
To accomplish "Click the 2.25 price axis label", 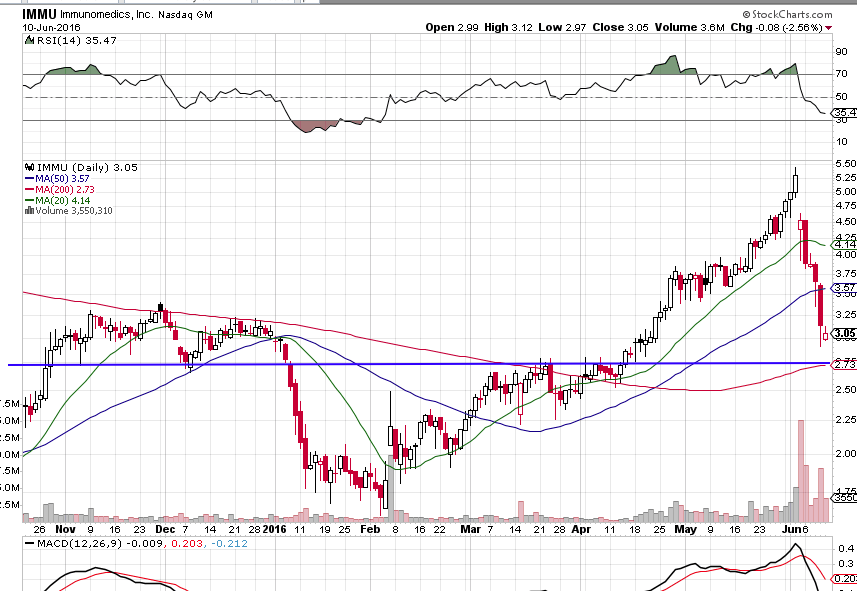I will 846,419.
